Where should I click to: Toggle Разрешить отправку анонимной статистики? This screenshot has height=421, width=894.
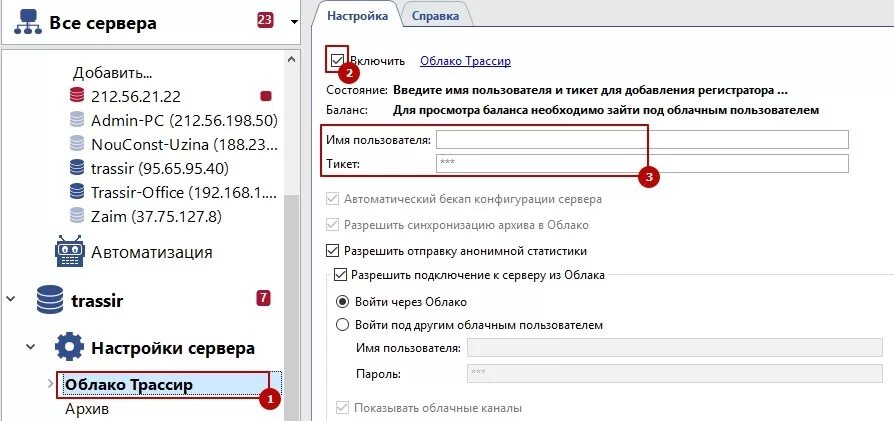tap(333, 250)
